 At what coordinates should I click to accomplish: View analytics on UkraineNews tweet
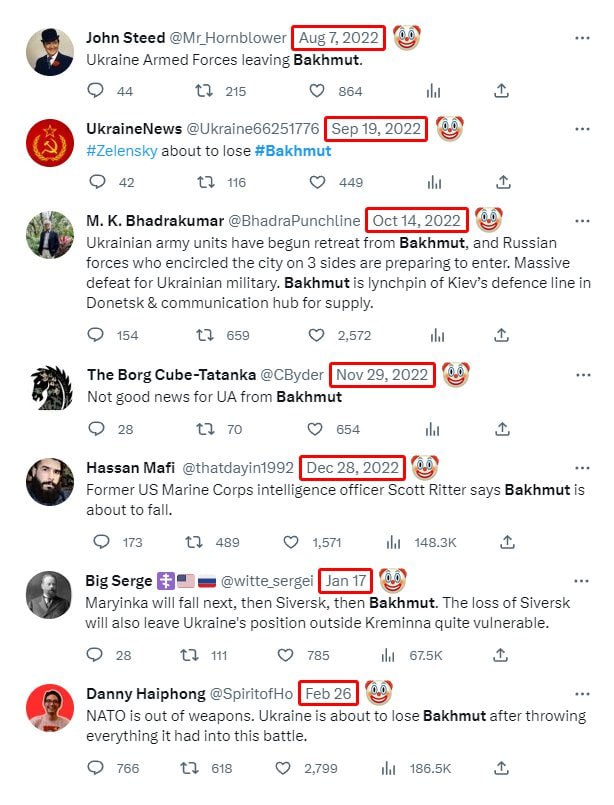[x=433, y=182]
